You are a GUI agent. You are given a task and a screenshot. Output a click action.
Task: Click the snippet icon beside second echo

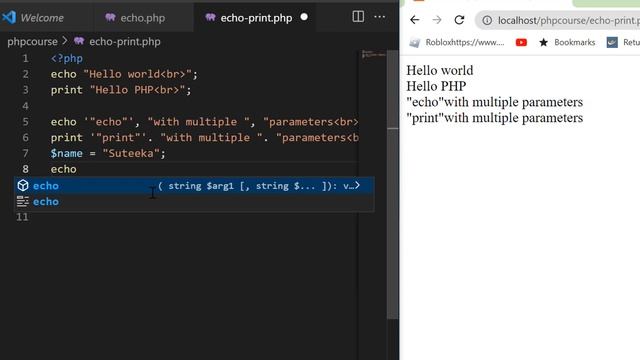point(23,202)
